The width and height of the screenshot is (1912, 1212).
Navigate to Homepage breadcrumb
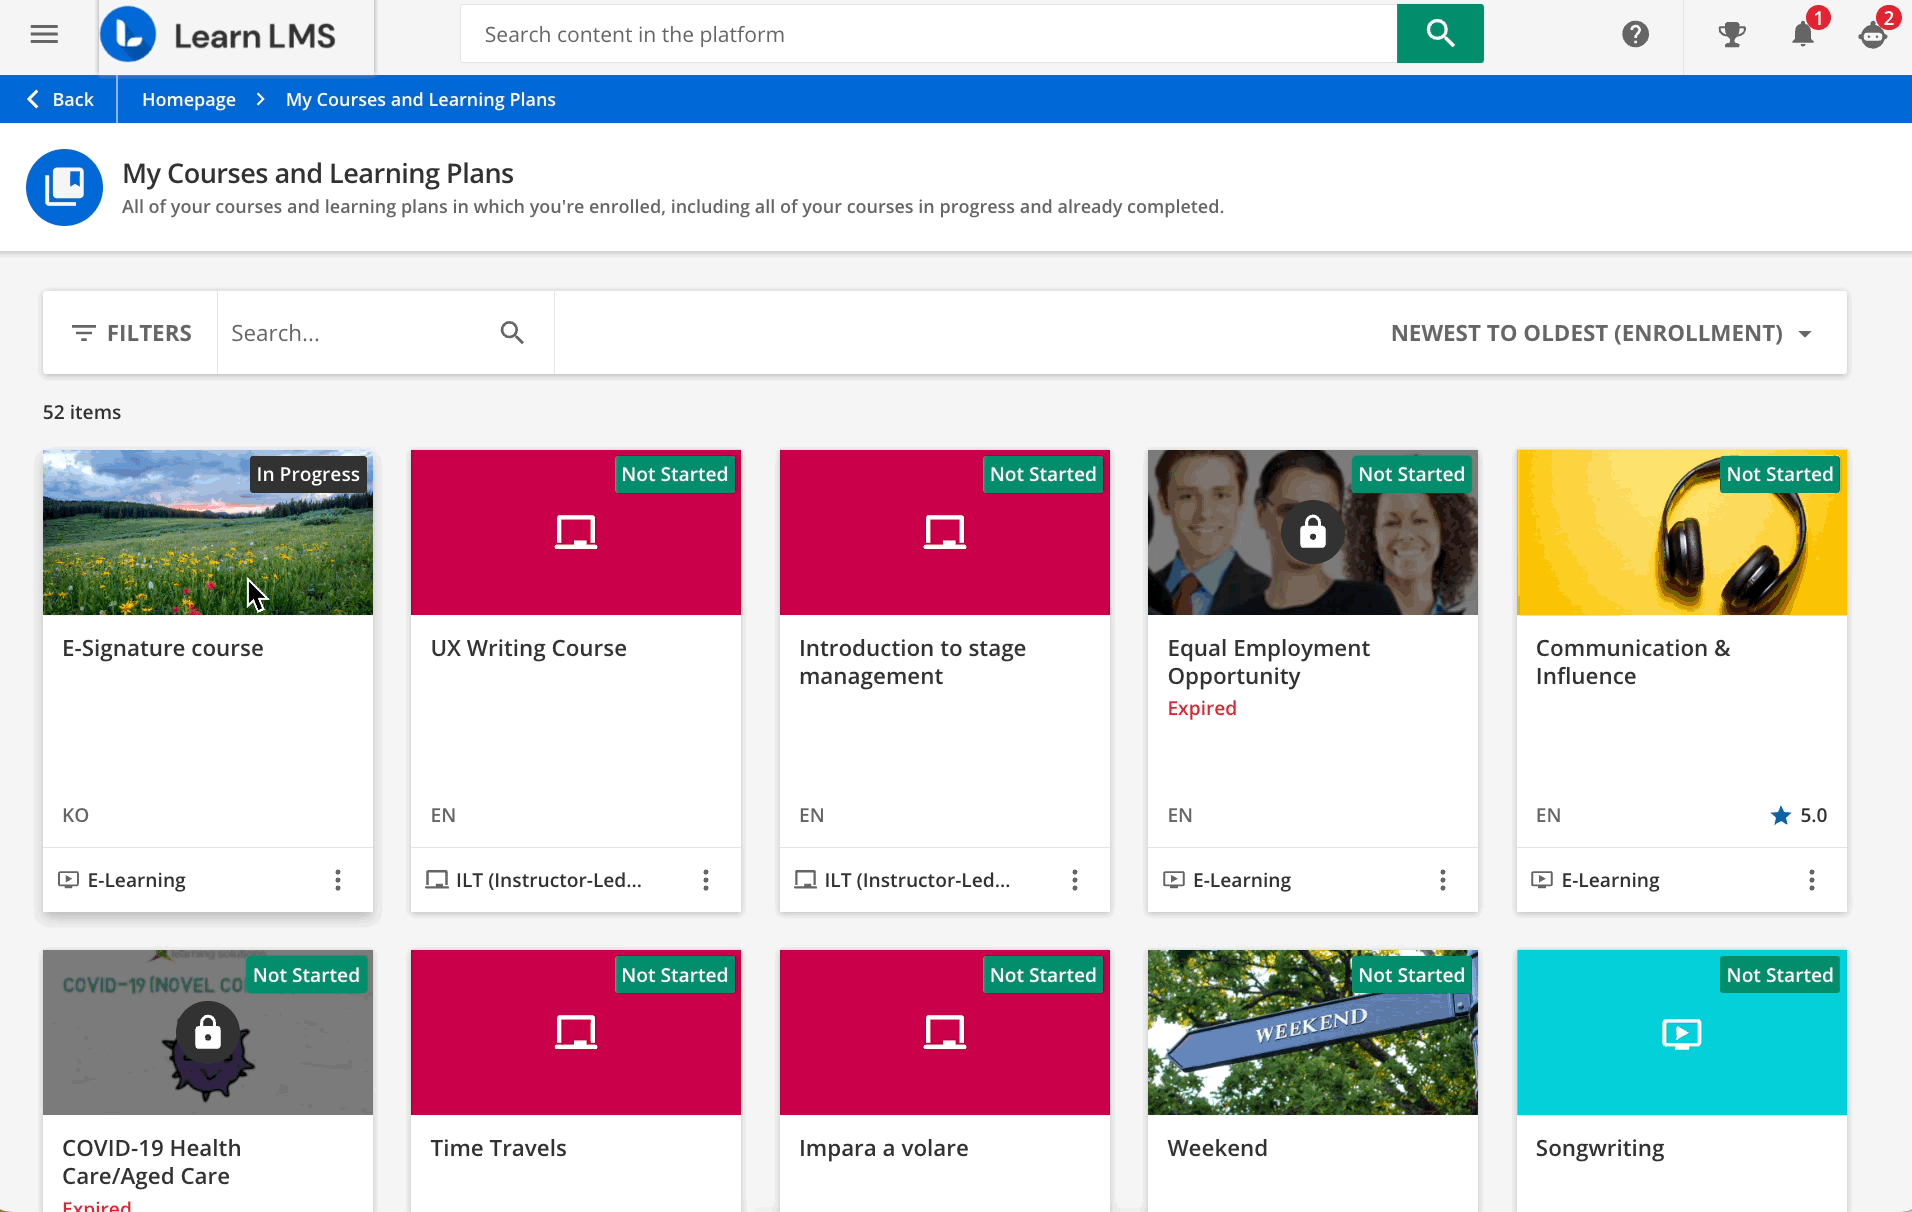pyautogui.click(x=189, y=99)
